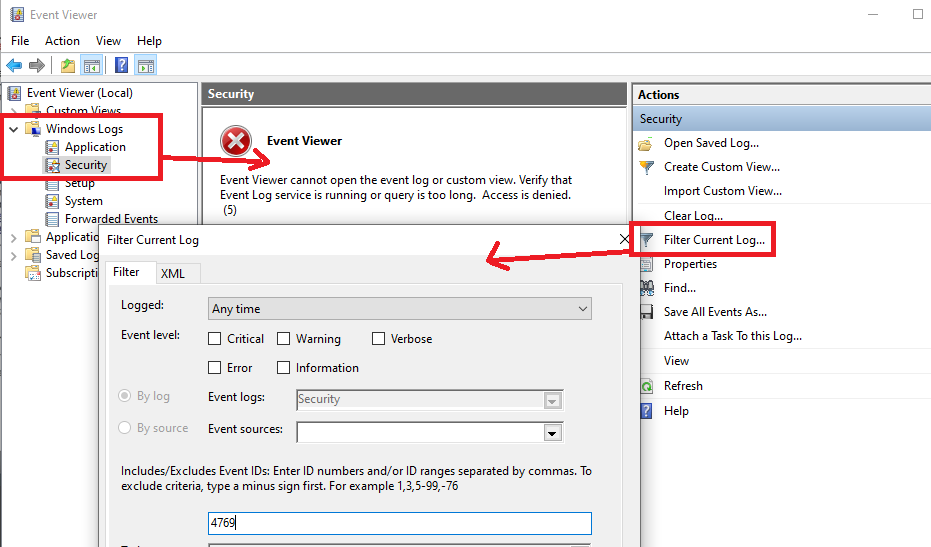Screen dimensions: 931x547
Task: Check the Error event level box
Action: coord(214,368)
